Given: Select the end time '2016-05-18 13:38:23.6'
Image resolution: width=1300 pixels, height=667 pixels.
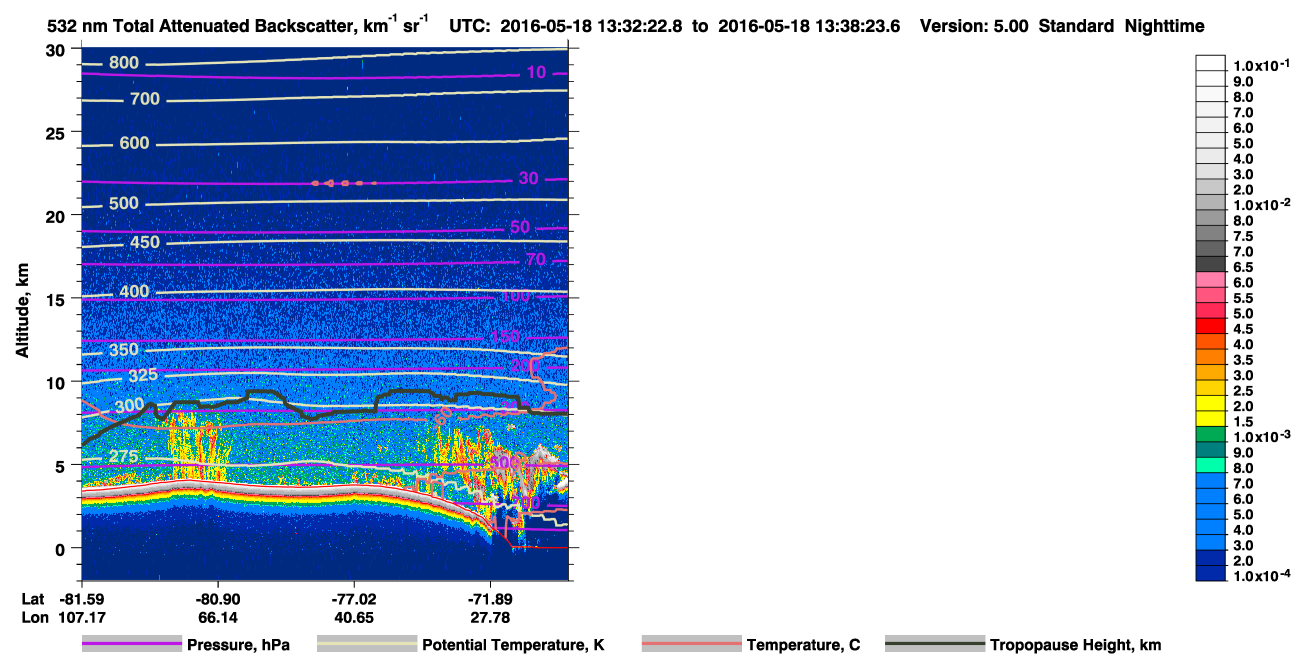Looking at the screenshot, I should (x=807, y=27).
